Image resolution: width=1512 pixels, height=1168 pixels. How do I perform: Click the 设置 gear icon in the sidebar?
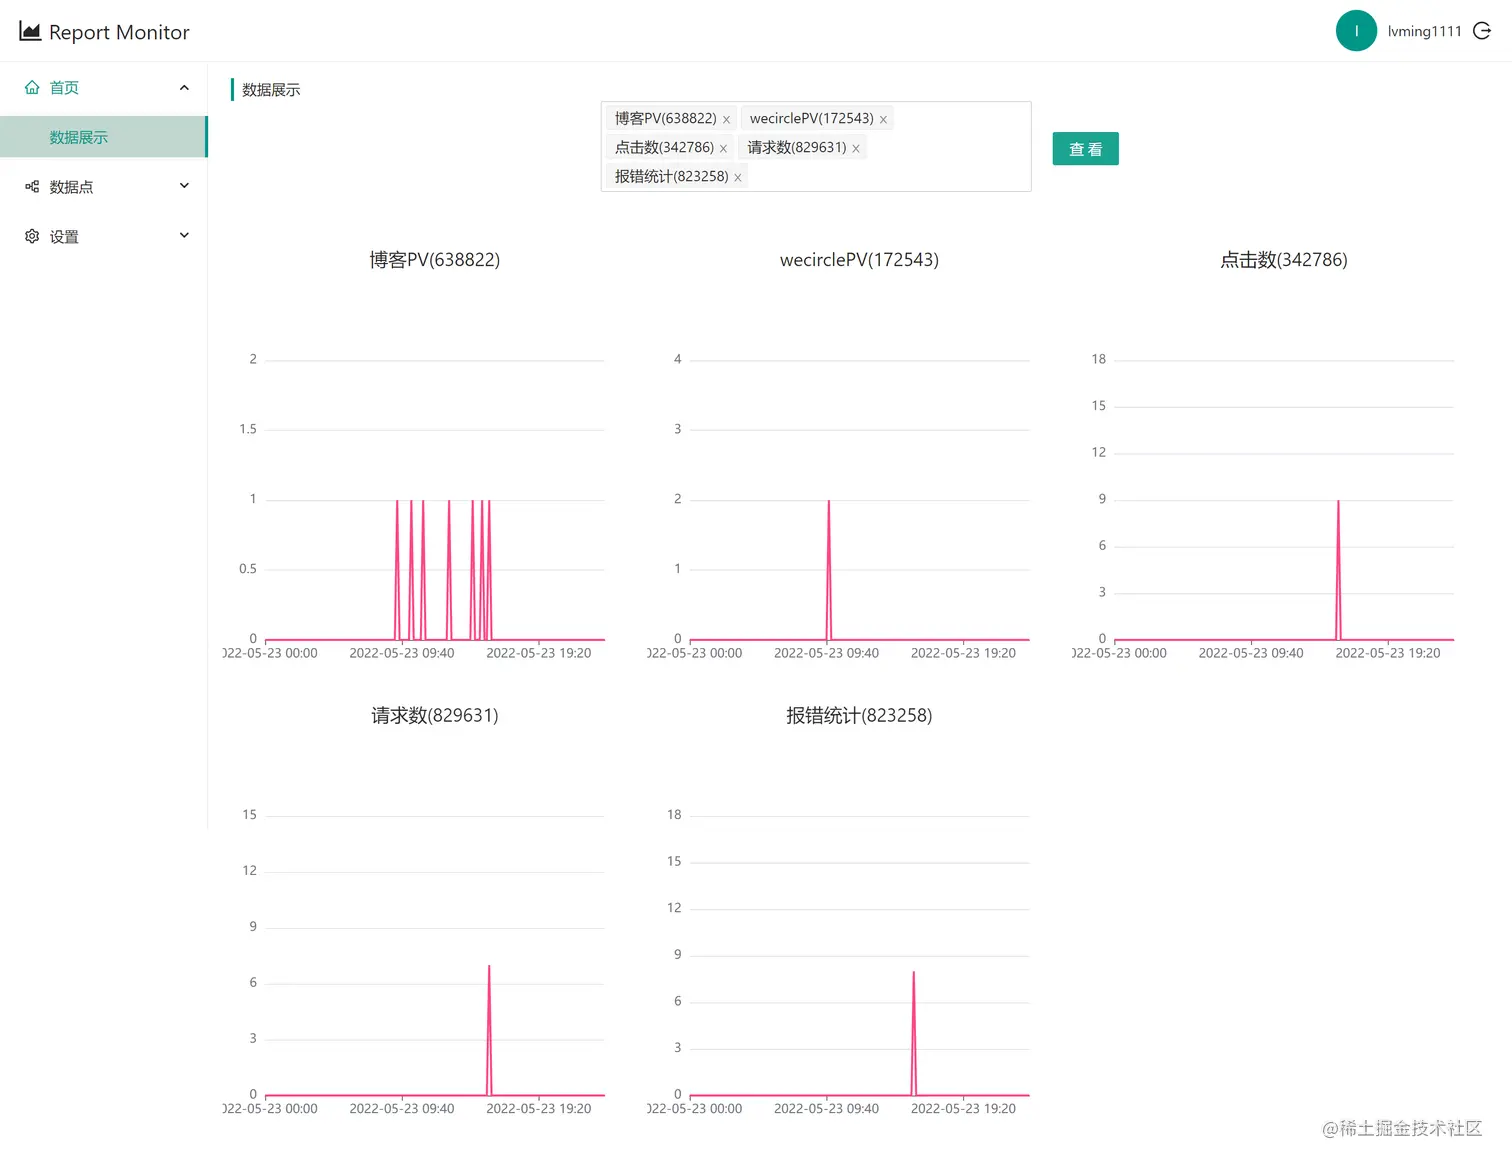click(32, 237)
